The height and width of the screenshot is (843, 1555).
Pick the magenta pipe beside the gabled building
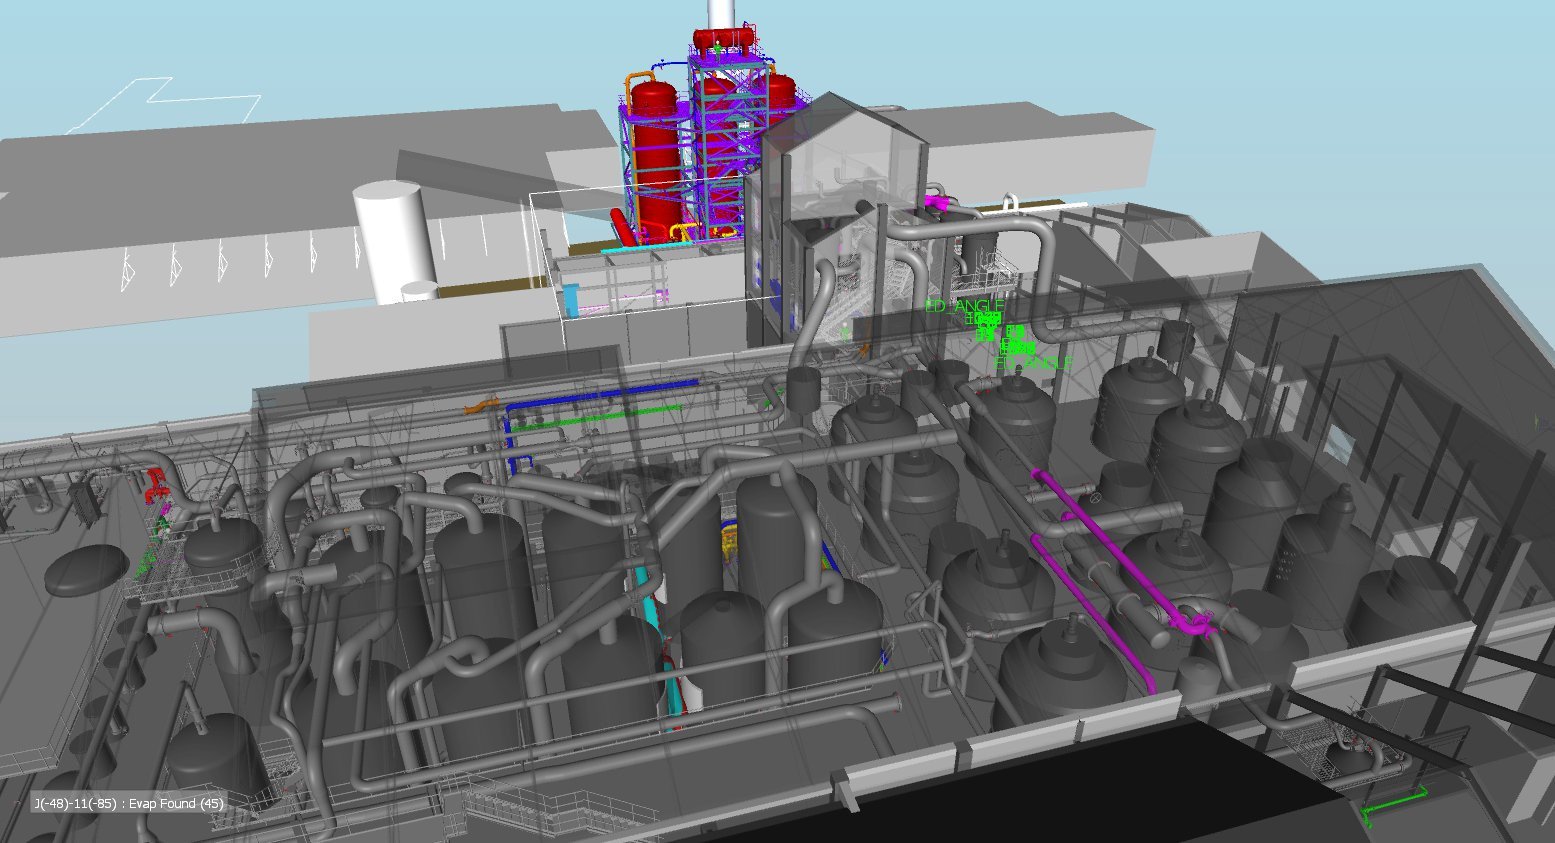(x=940, y=203)
